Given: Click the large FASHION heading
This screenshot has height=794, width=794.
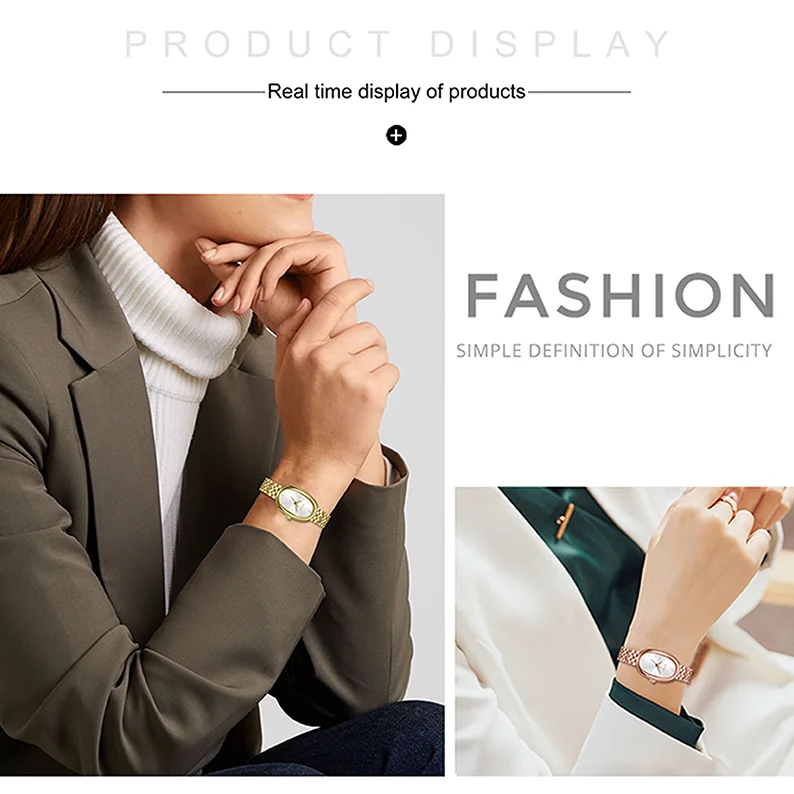Looking at the screenshot, I should point(620,295).
